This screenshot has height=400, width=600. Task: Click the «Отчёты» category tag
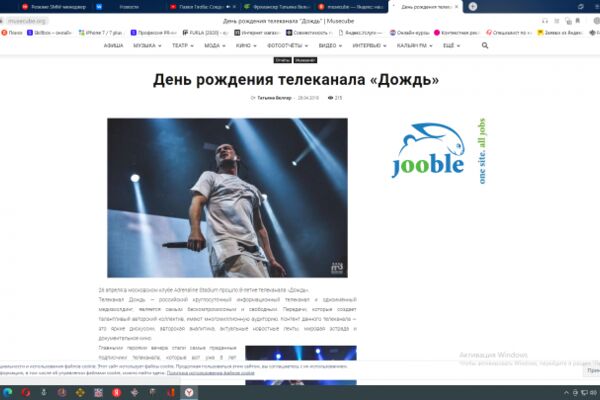[282, 60]
